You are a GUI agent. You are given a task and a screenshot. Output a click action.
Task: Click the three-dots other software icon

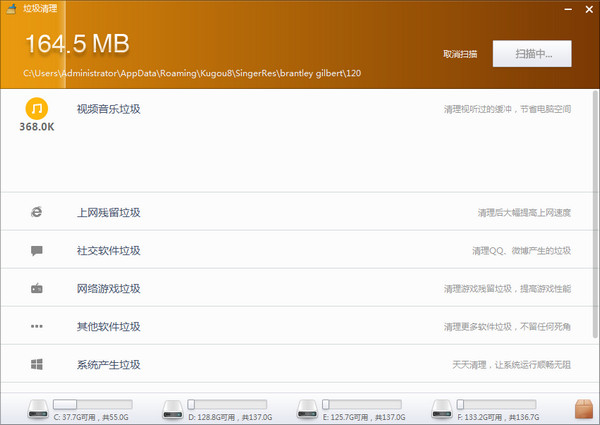click(37, 326)
